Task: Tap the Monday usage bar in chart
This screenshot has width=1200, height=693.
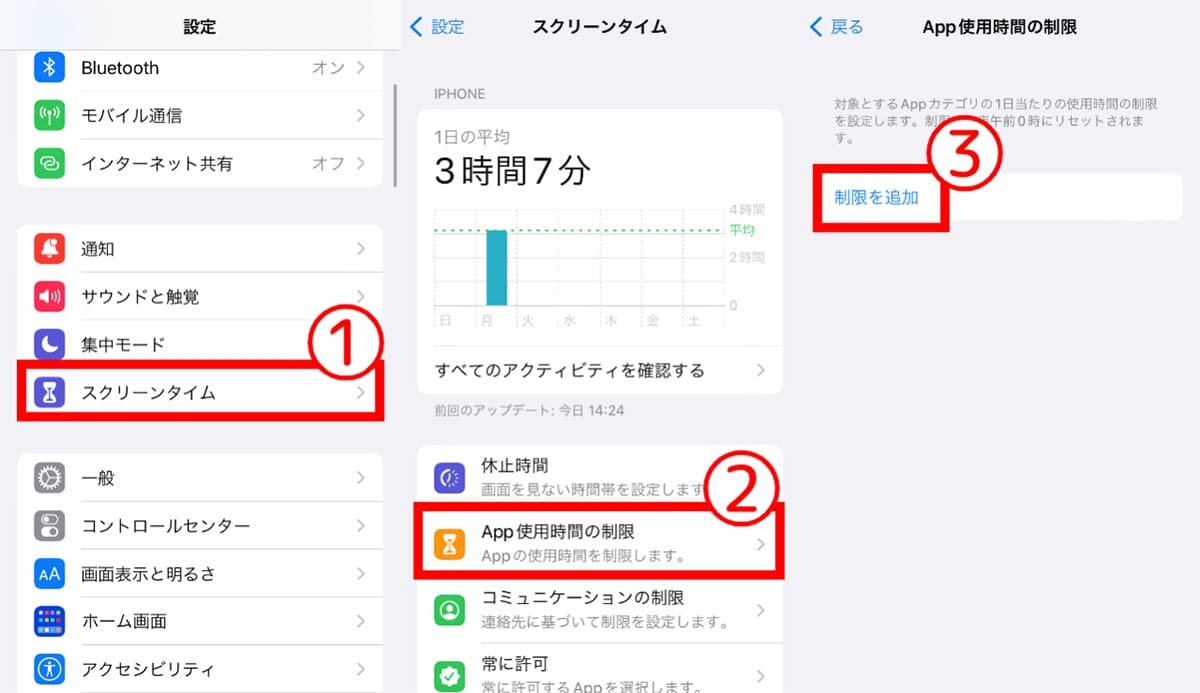Action: [496, 267]
